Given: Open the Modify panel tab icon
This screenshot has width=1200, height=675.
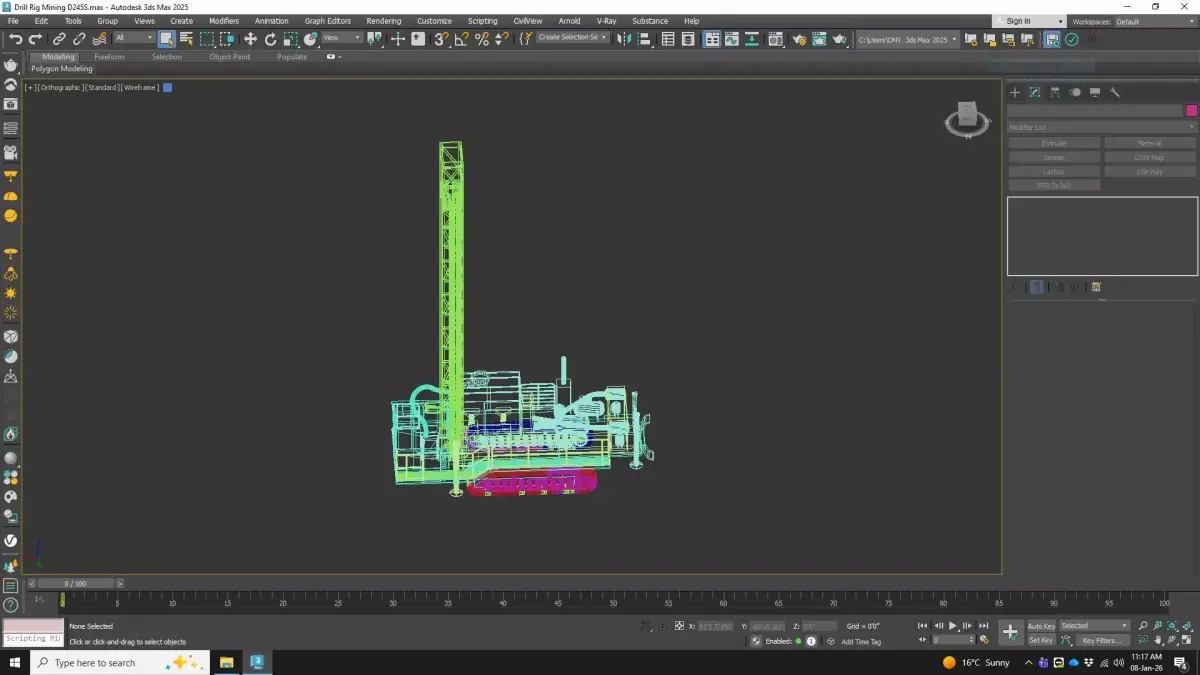Looking at the screenshot, I should coord(1035,92).
